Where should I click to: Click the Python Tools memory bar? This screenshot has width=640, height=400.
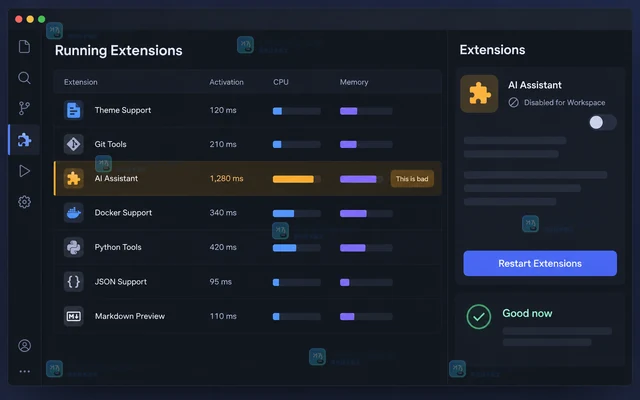pos(366,248)
